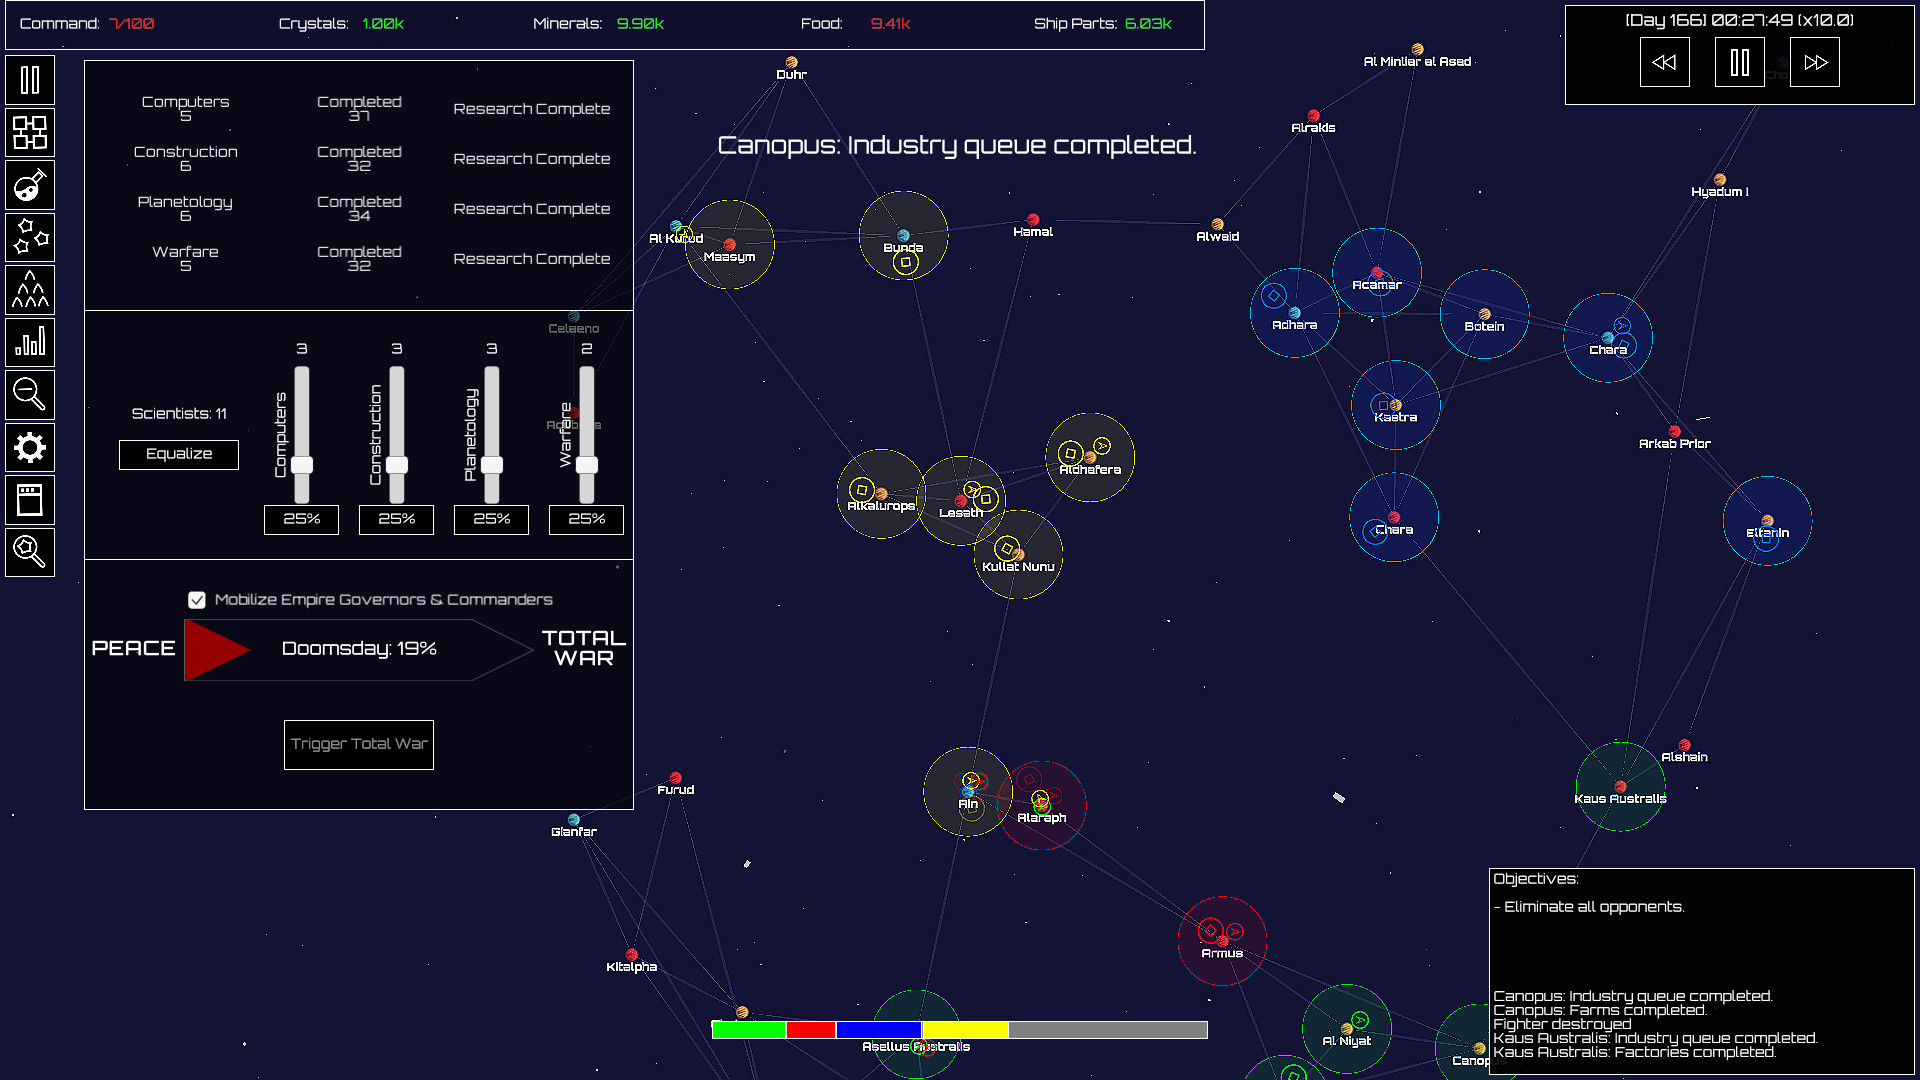The width and height of the screenshot is (1920, 1080).
Task: Click the three stars sidebar icon
Action: [30, 237]
